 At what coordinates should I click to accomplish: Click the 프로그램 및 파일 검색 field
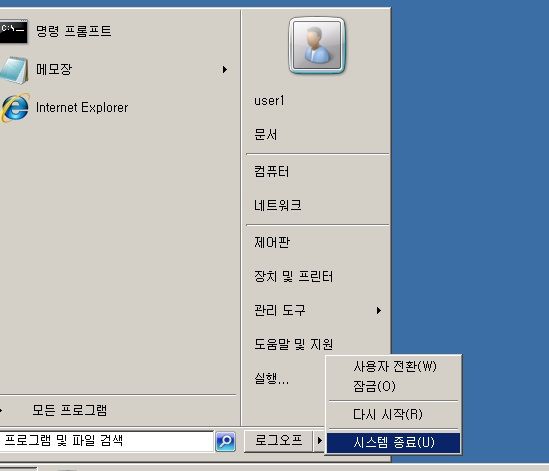point(106,441)
